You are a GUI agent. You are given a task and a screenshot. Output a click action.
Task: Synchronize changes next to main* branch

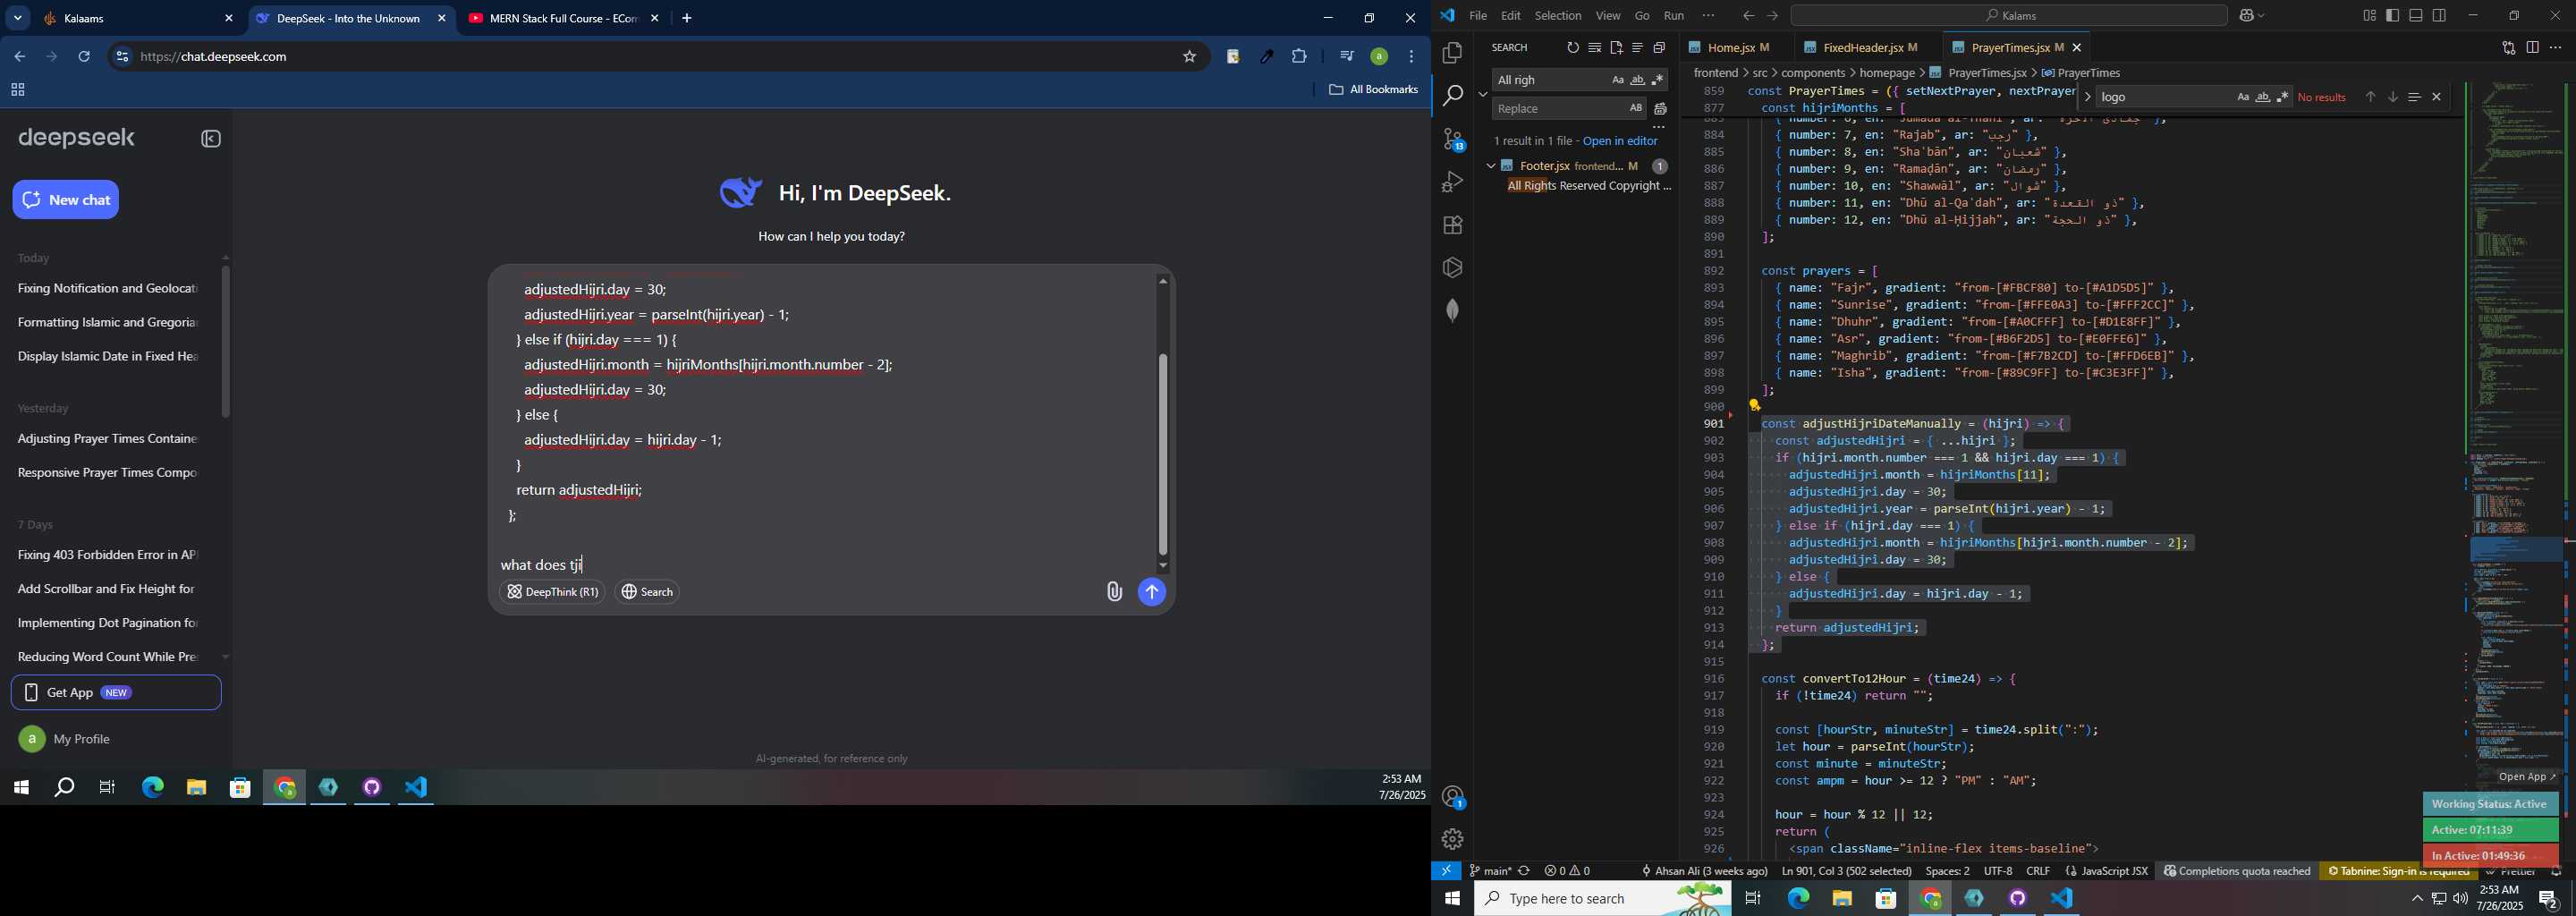point(1524,871)
